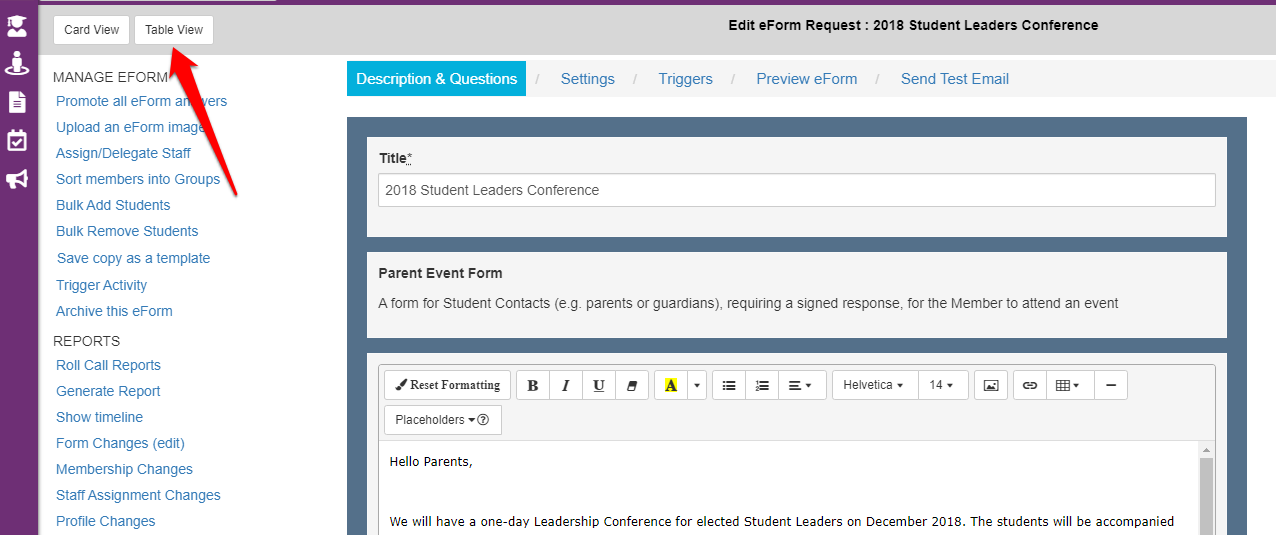Open the megaphone announcements sidebar icon

click(17, 179)
